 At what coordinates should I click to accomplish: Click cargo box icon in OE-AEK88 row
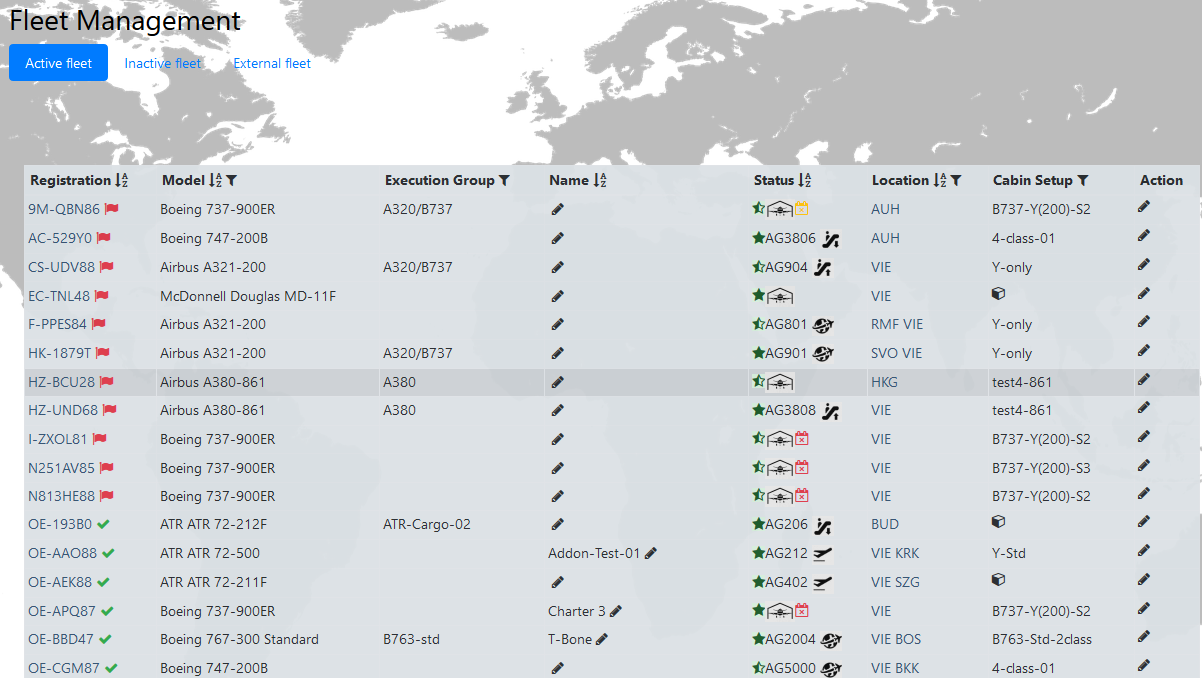pyautogui.click(x=998, y=580)
